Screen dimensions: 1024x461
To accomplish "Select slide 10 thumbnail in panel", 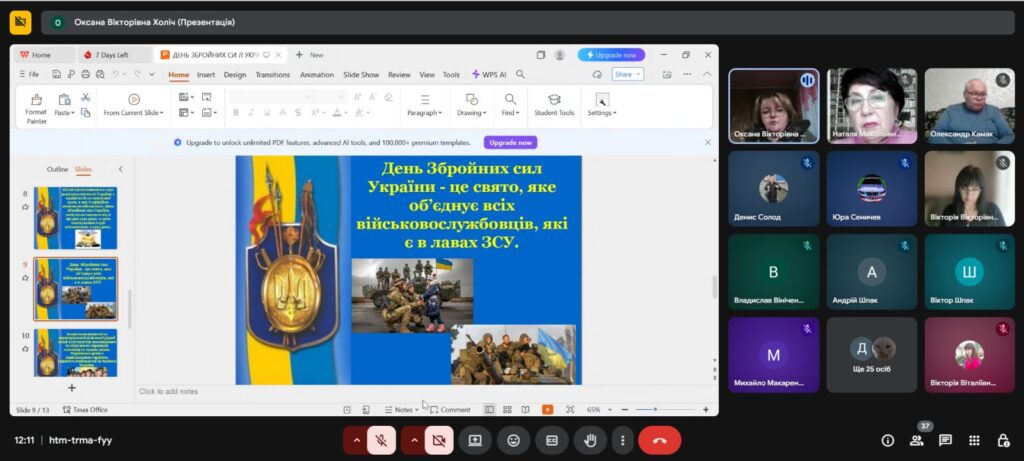I will (x=76, y=352).
